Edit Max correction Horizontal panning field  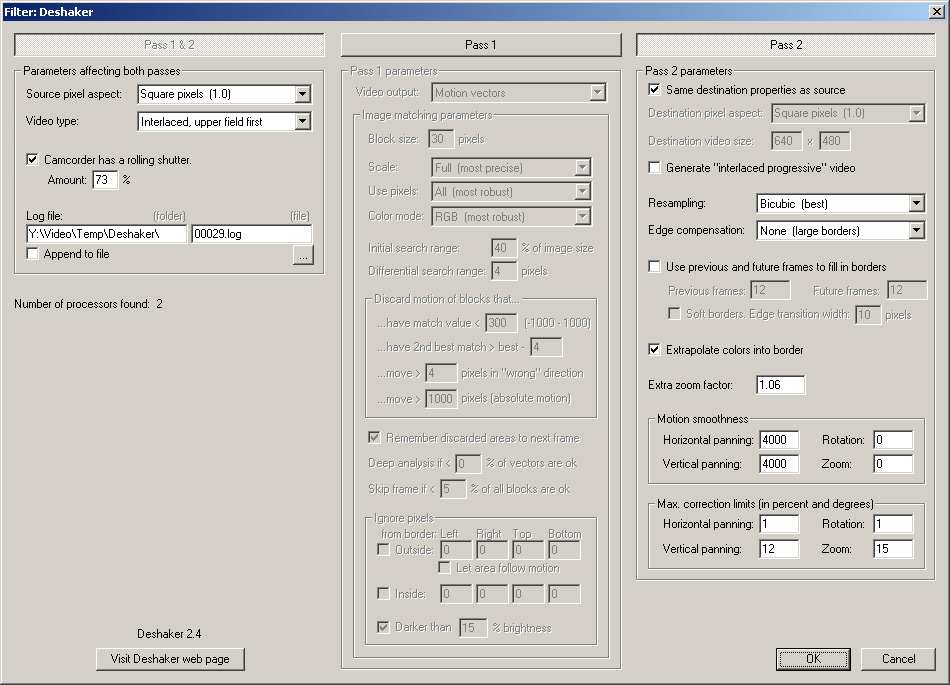pyautogui.click(x=779, y=524)
